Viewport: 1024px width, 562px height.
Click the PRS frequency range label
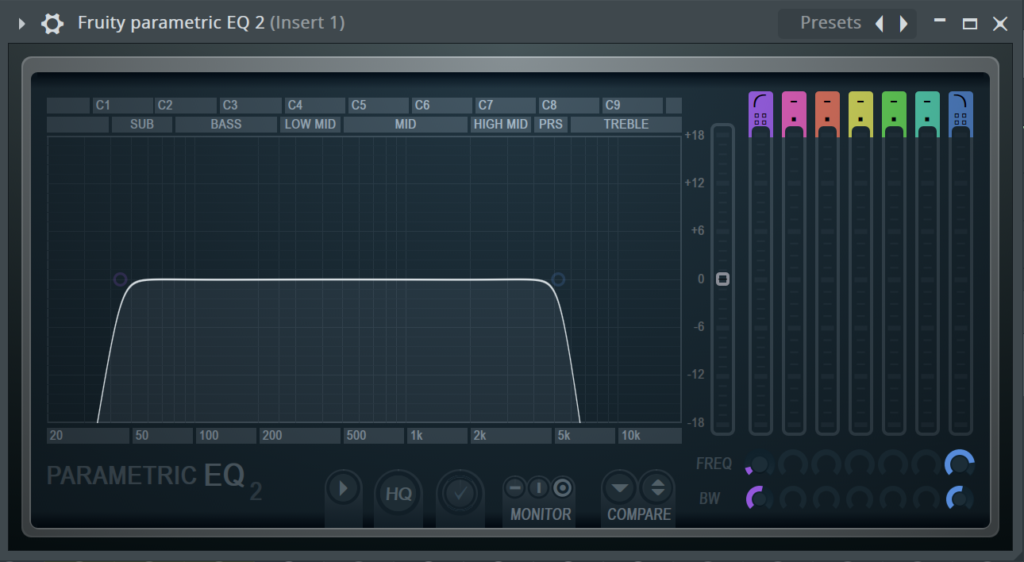(551, 124)
